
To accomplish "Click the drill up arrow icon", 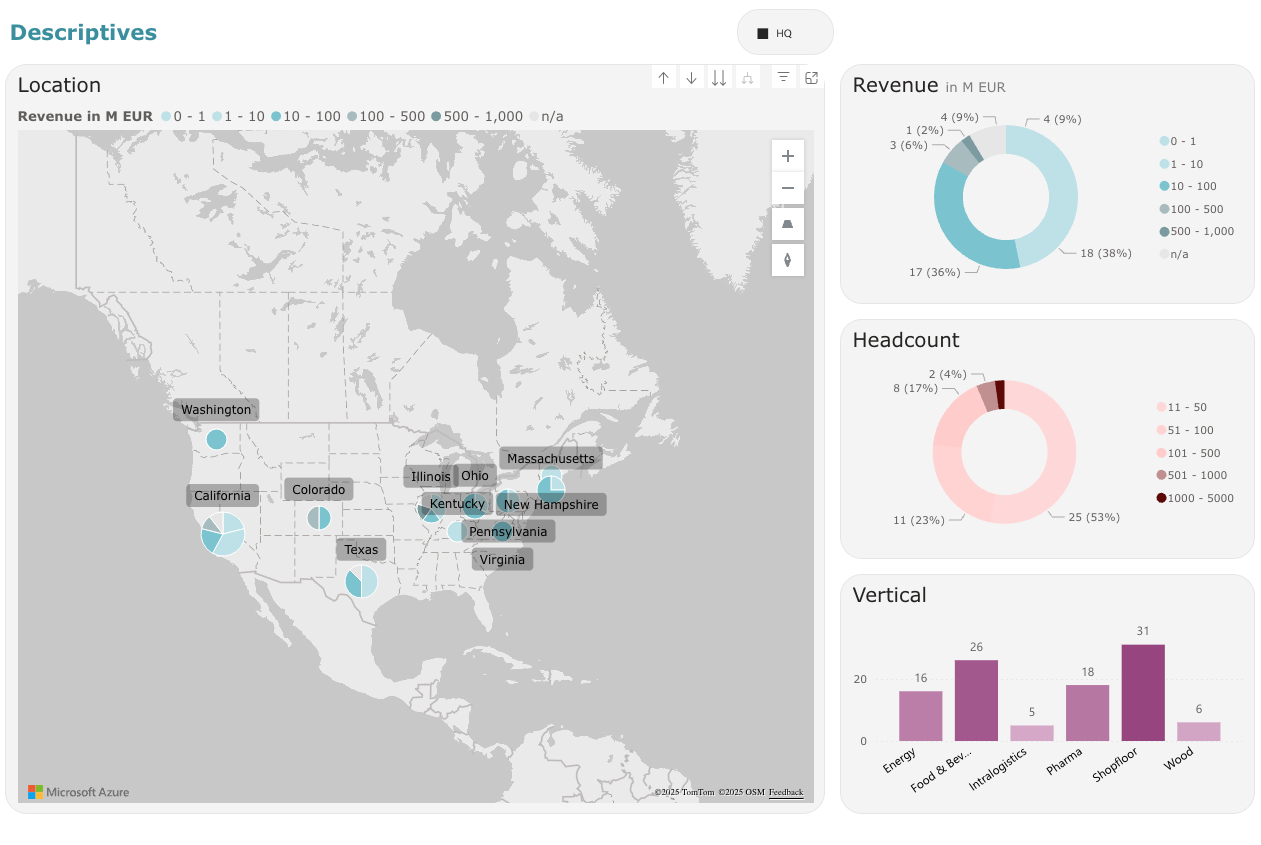I will click(663, 78).
